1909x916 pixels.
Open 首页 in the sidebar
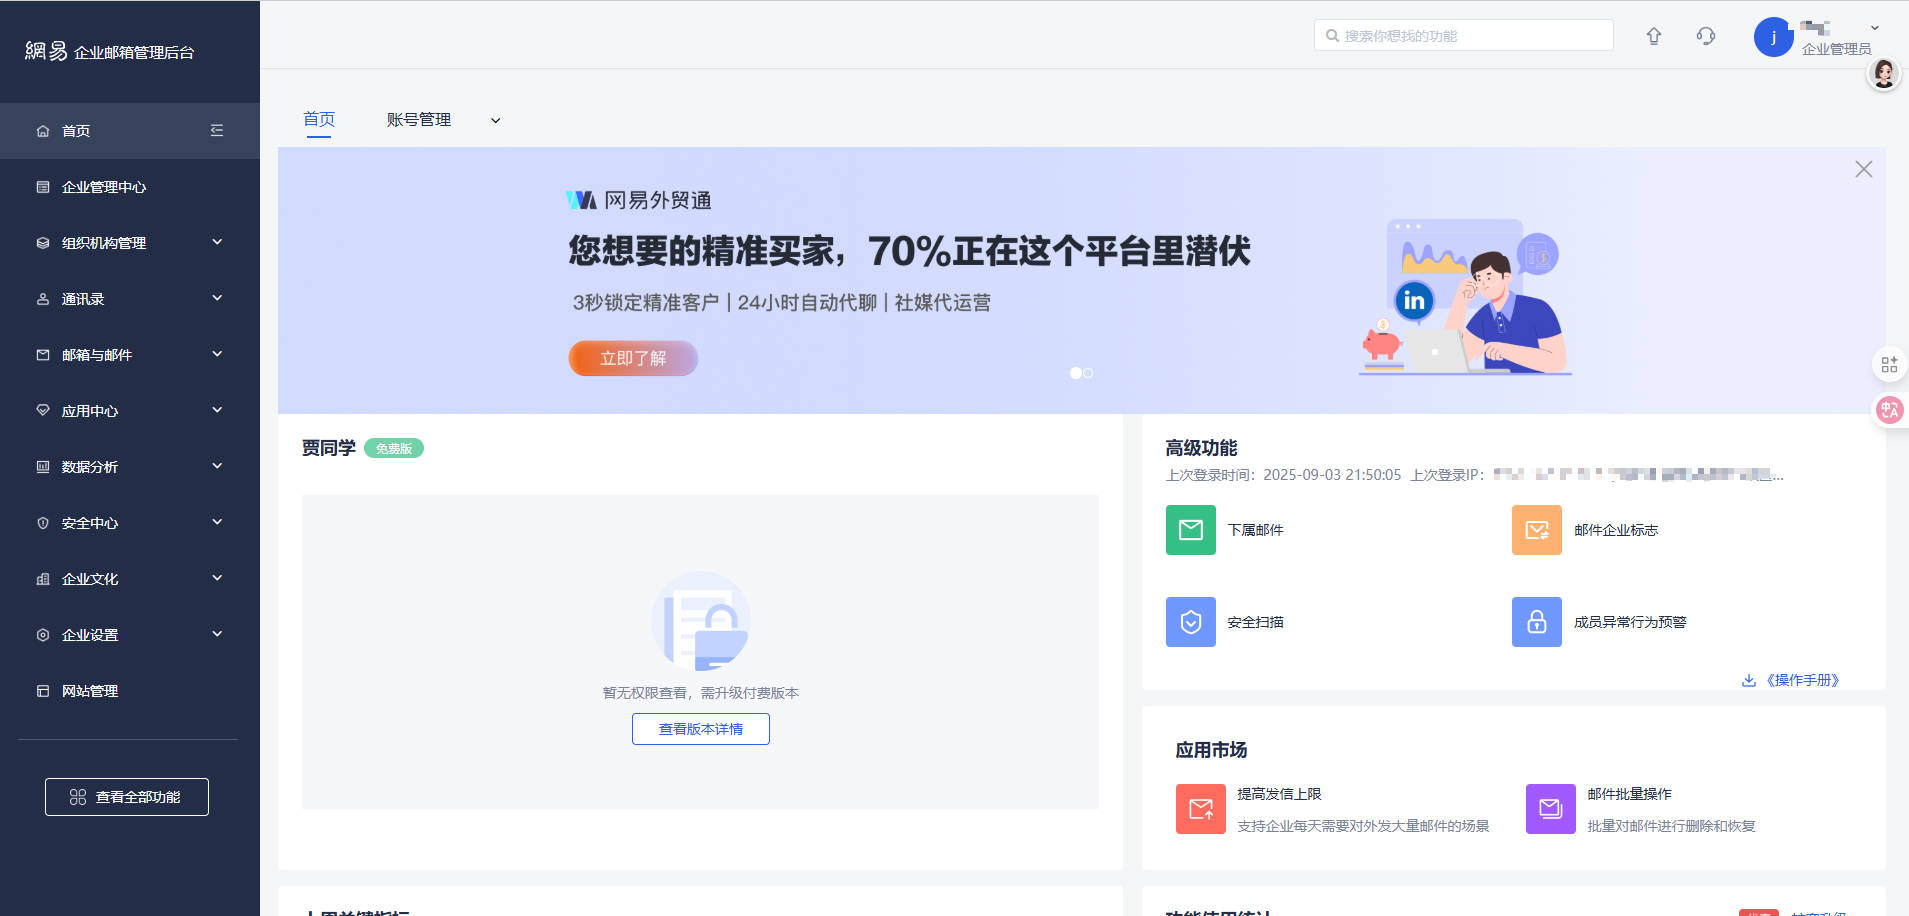click(130, 131)
